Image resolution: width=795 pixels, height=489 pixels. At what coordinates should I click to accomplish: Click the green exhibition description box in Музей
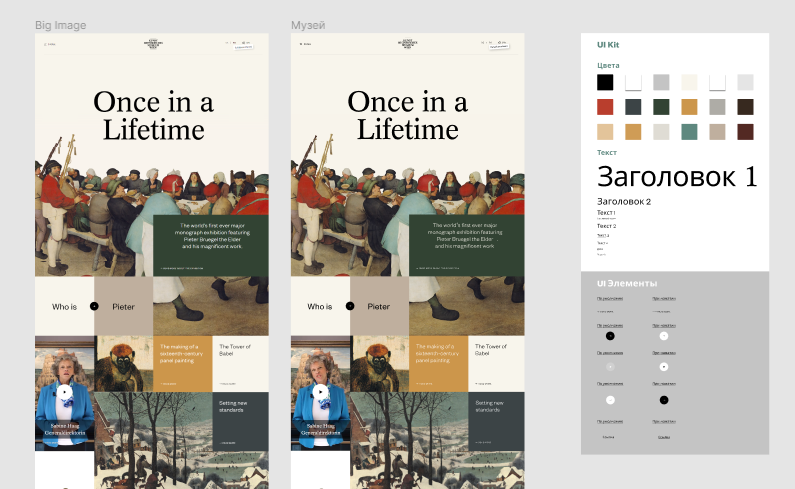[466, 246]
